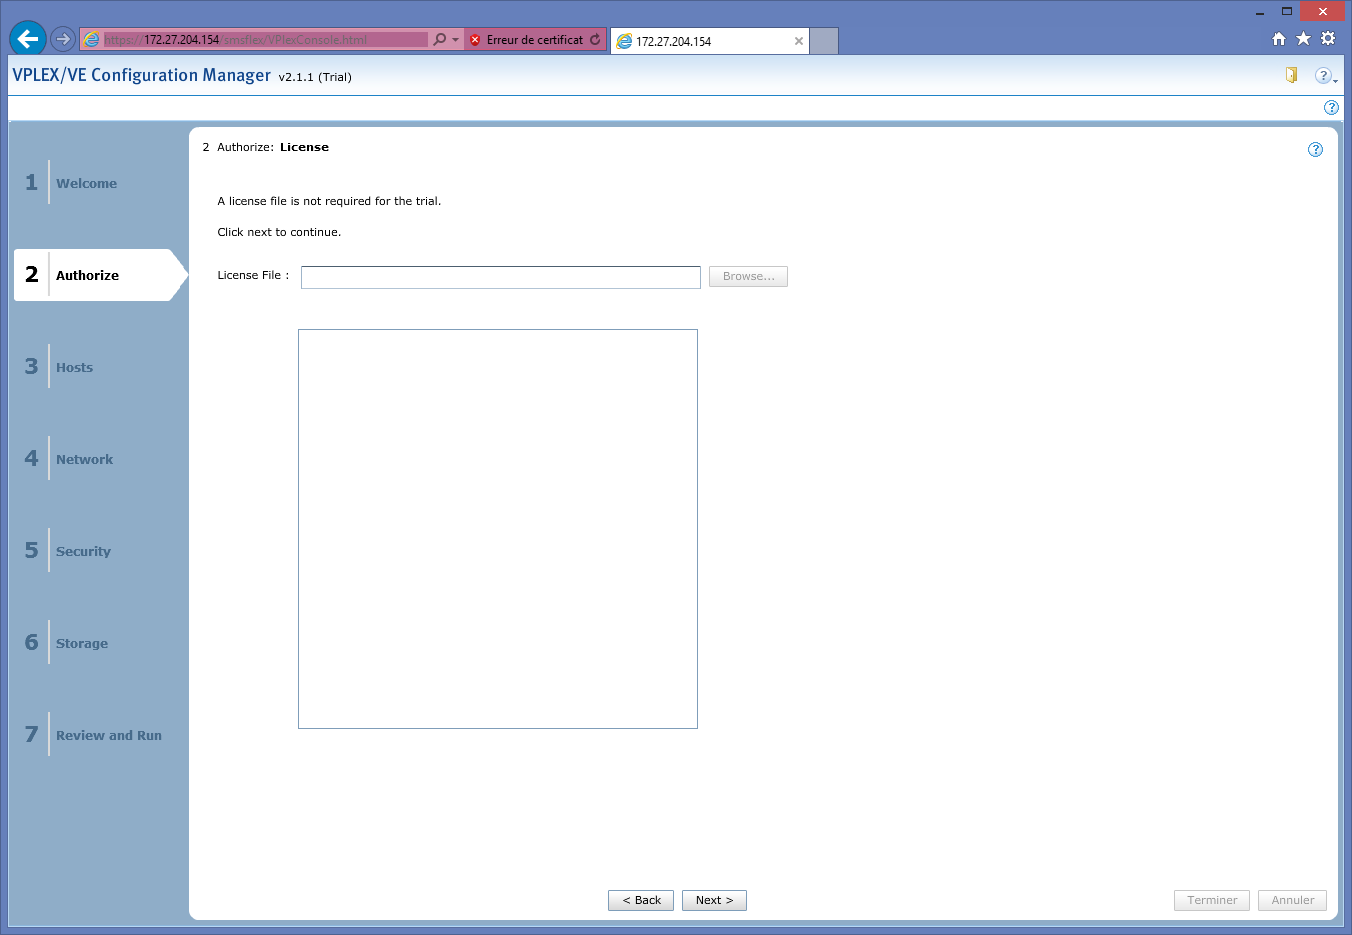Viewport: 1352px width, 935px height.
Task: Go to browser home page
Action: 1278,39
